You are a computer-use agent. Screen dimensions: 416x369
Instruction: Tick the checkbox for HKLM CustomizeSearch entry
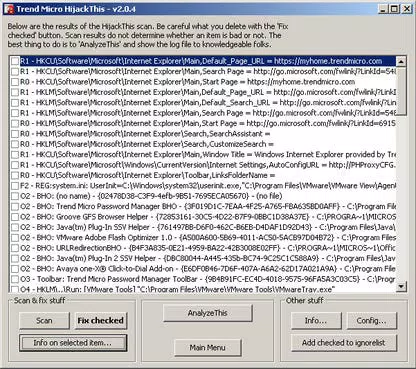tap(15, 144)
